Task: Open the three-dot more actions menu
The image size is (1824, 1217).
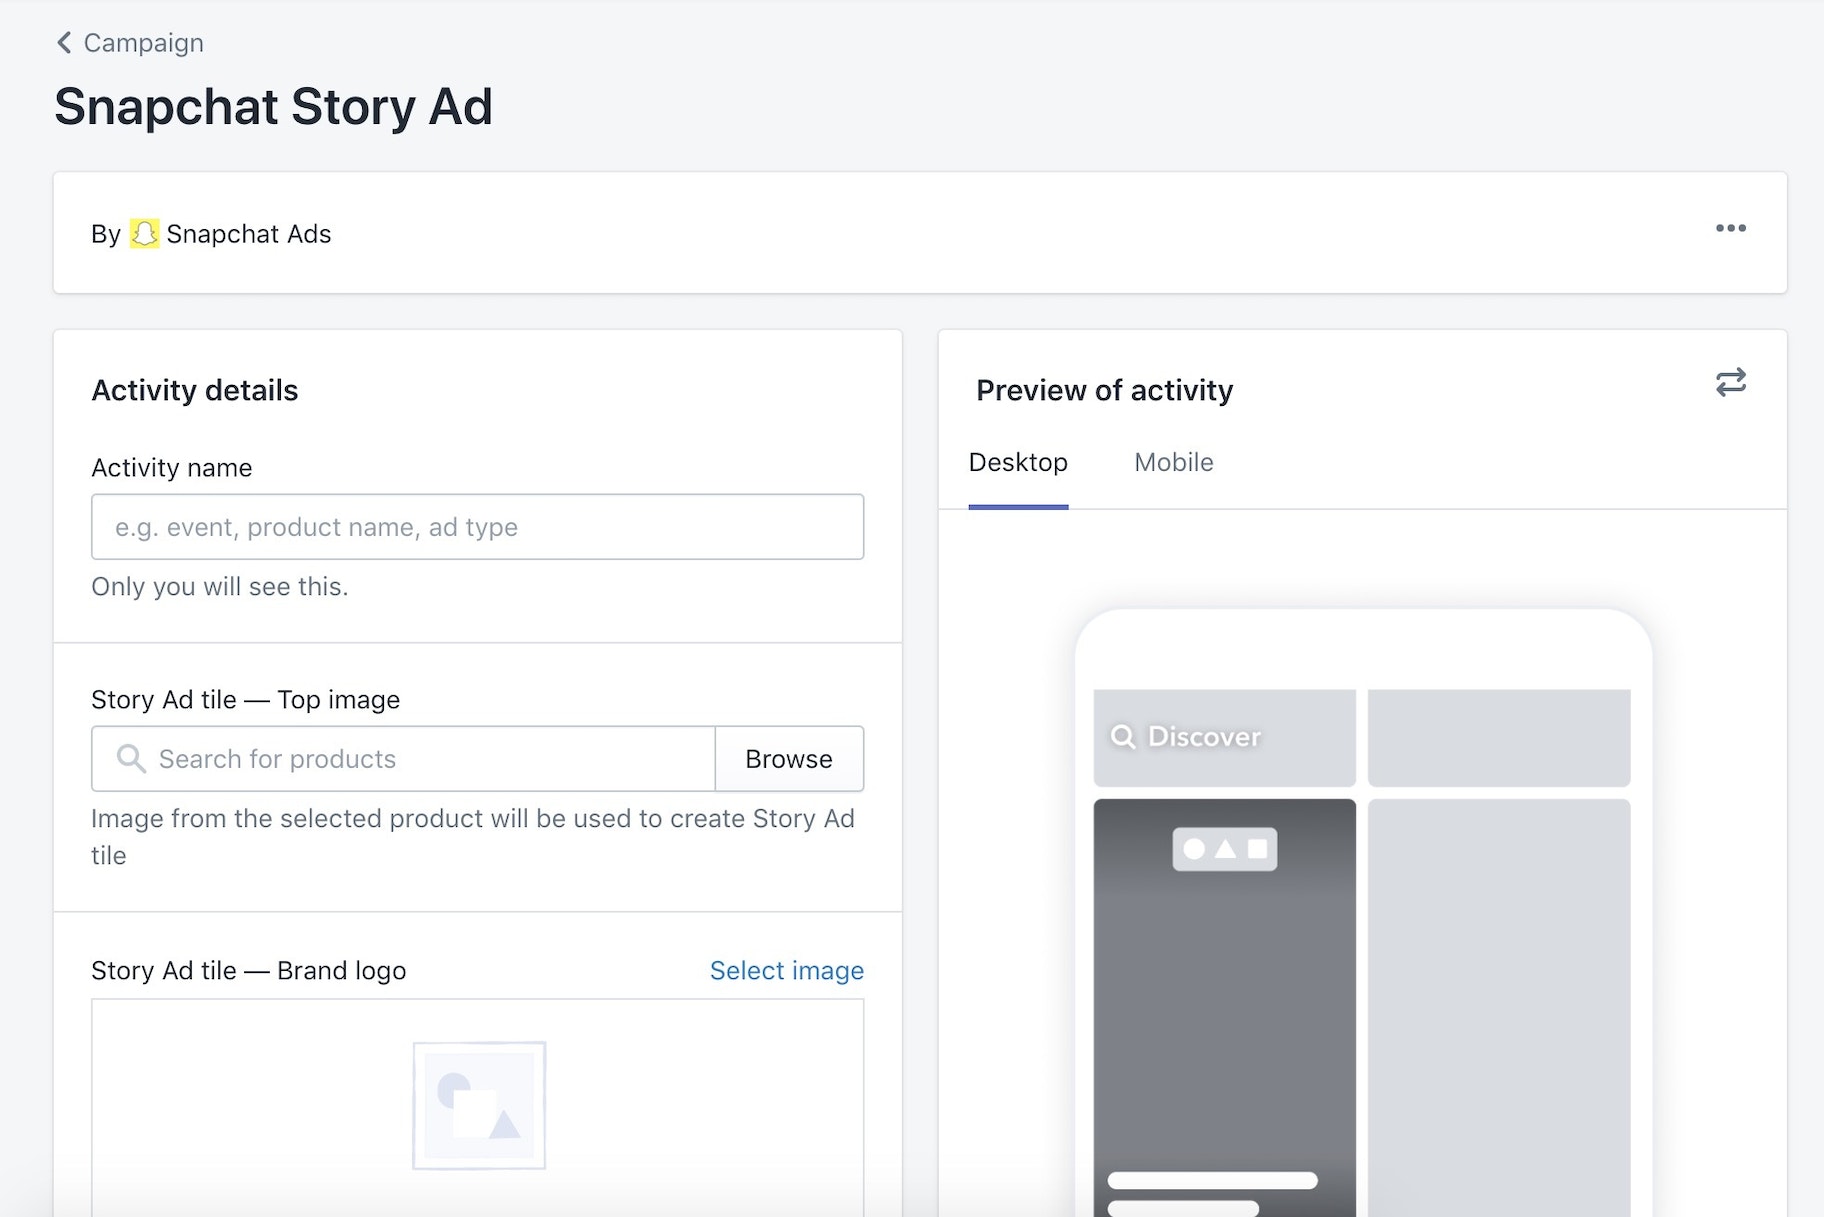Action: [1730, 229]
